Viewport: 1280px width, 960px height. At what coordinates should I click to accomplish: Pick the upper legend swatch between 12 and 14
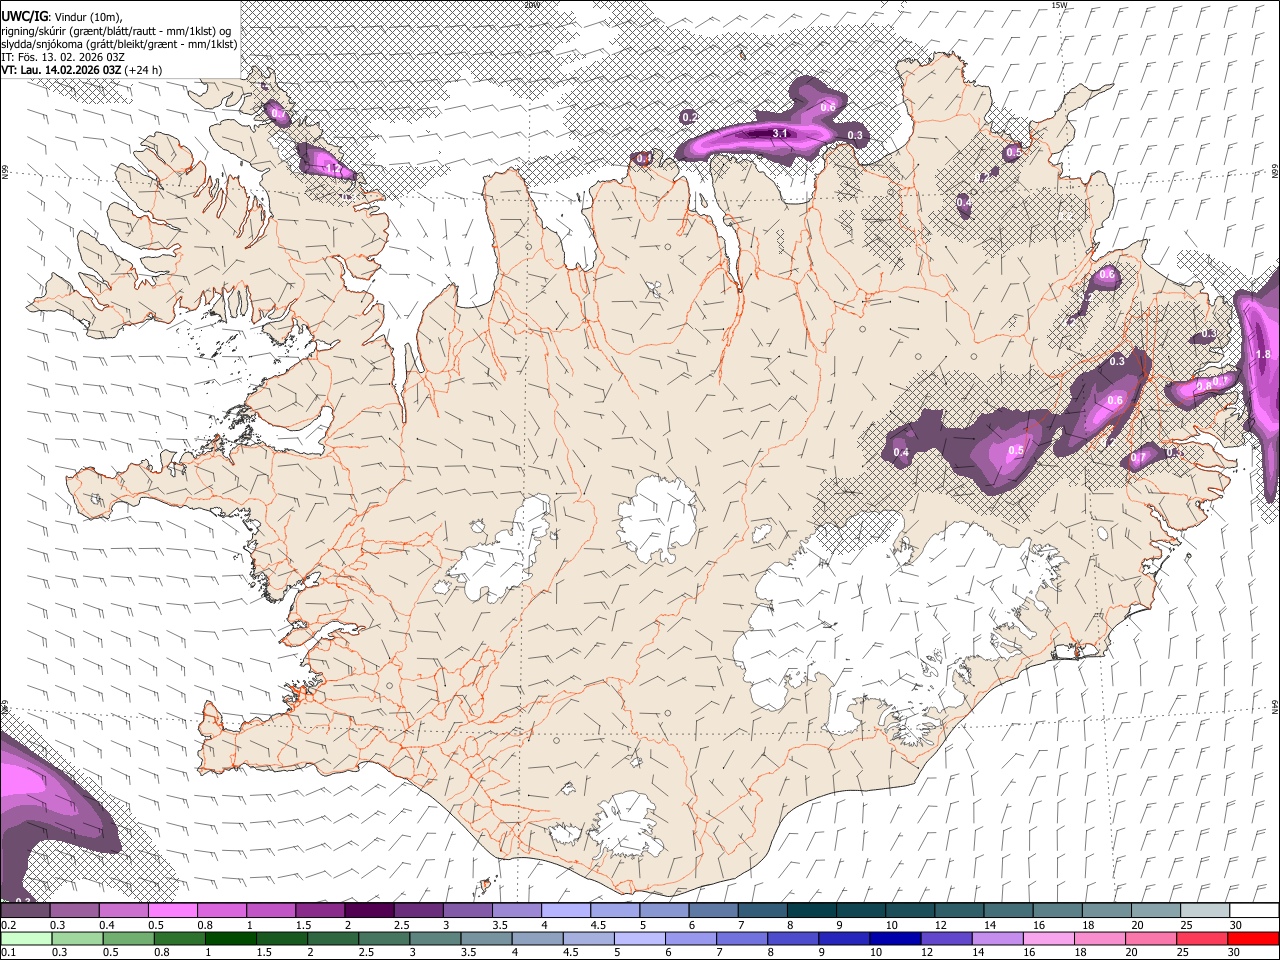(958, 911)
